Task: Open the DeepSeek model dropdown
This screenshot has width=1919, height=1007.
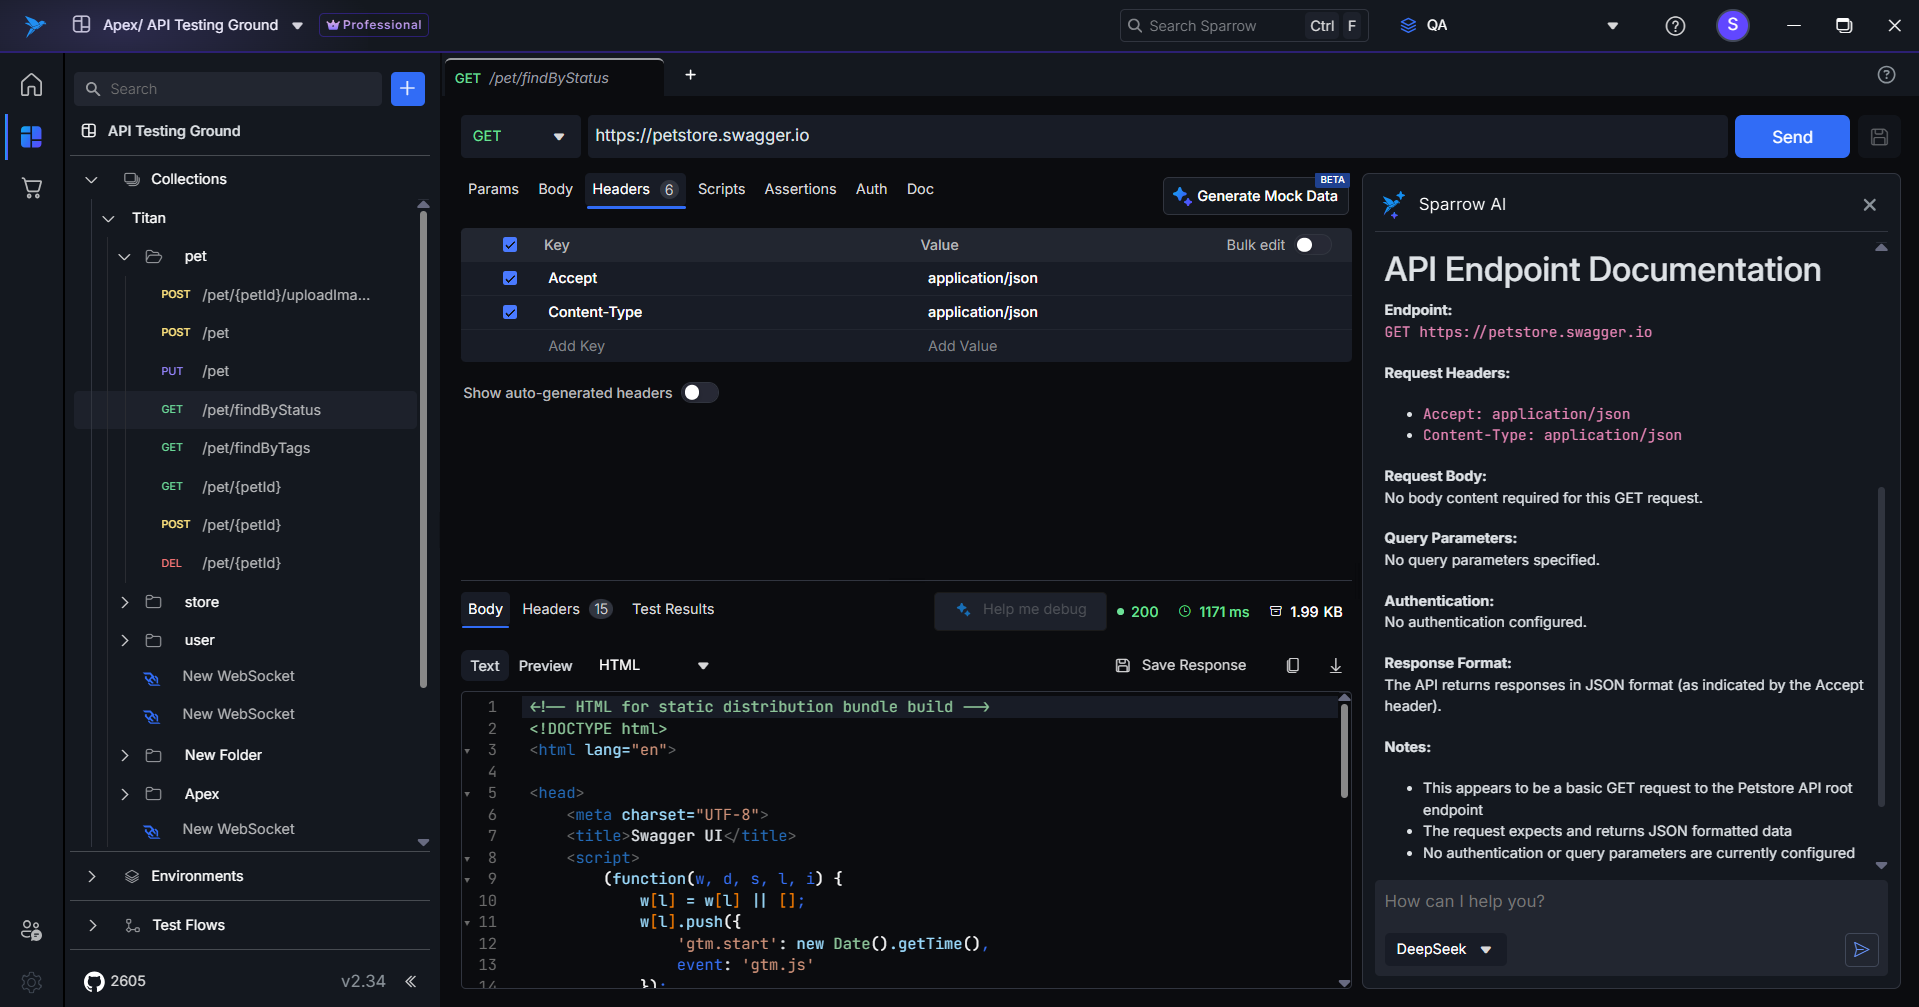Action: pos(1444,949)
